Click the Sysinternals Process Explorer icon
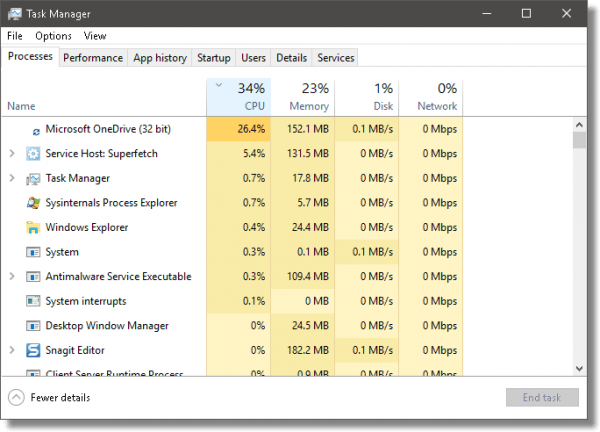The width and height of the screenshot is (600, 432). [33, 203]
